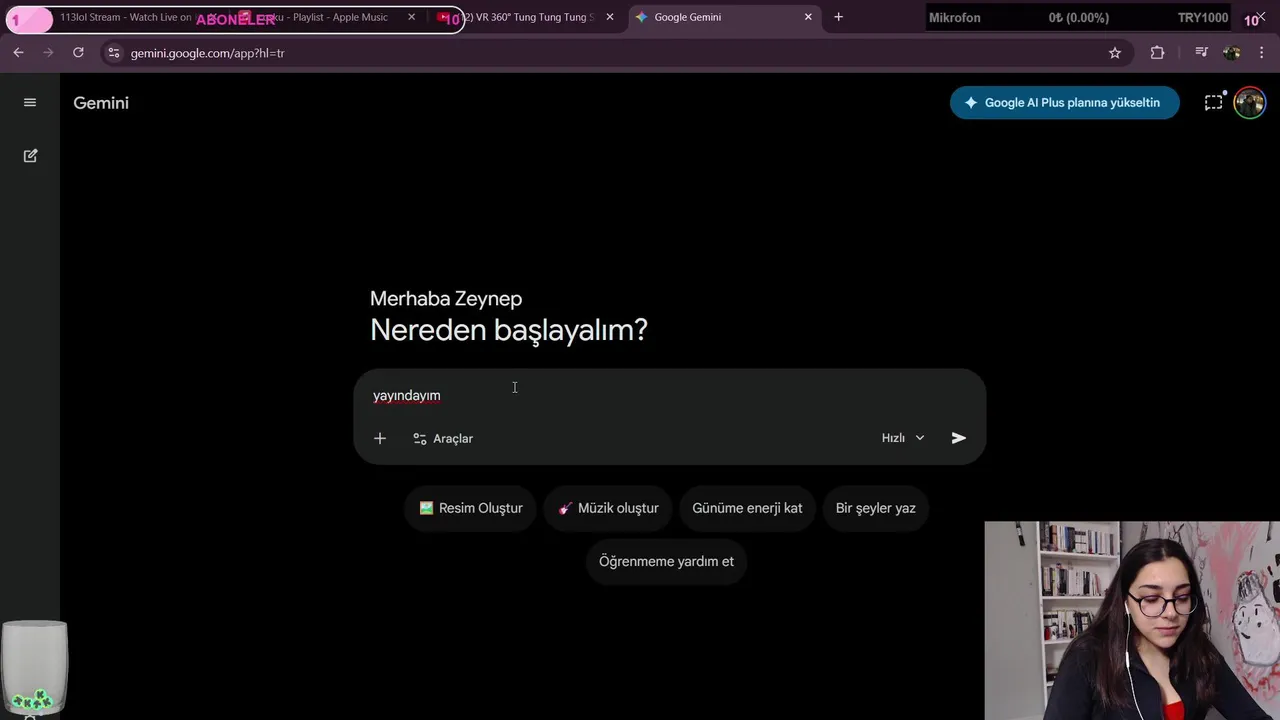Focus the prompt input containing yayındayım
Image resolution: width=1280 pixels, height=720 pixels.
tap(670, 396)
